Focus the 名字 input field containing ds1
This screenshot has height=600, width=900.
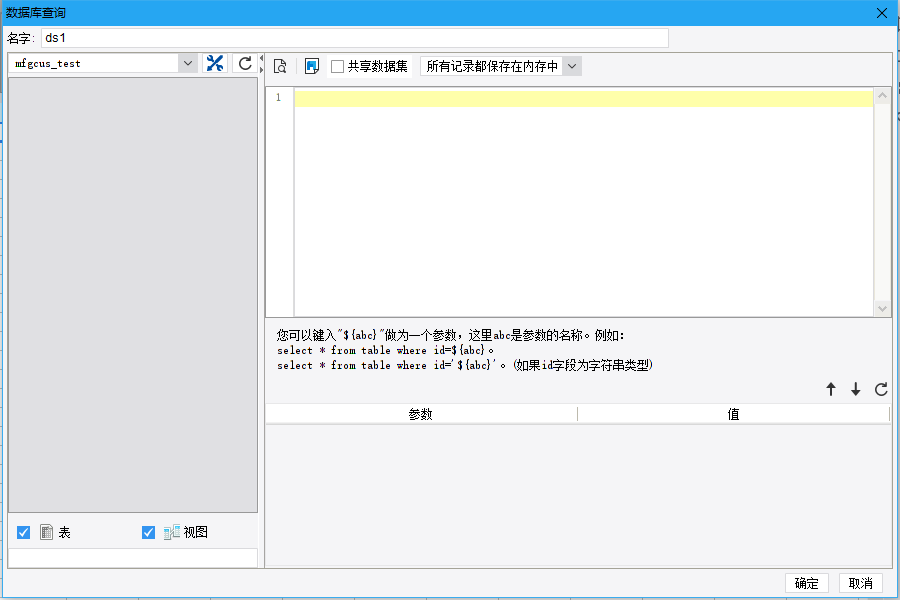(x=355, y=38)
